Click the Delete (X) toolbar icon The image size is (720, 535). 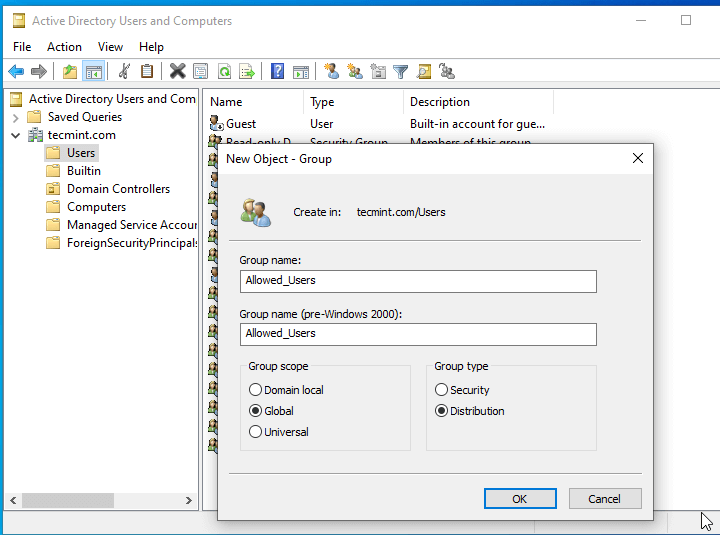pos(177,71)
